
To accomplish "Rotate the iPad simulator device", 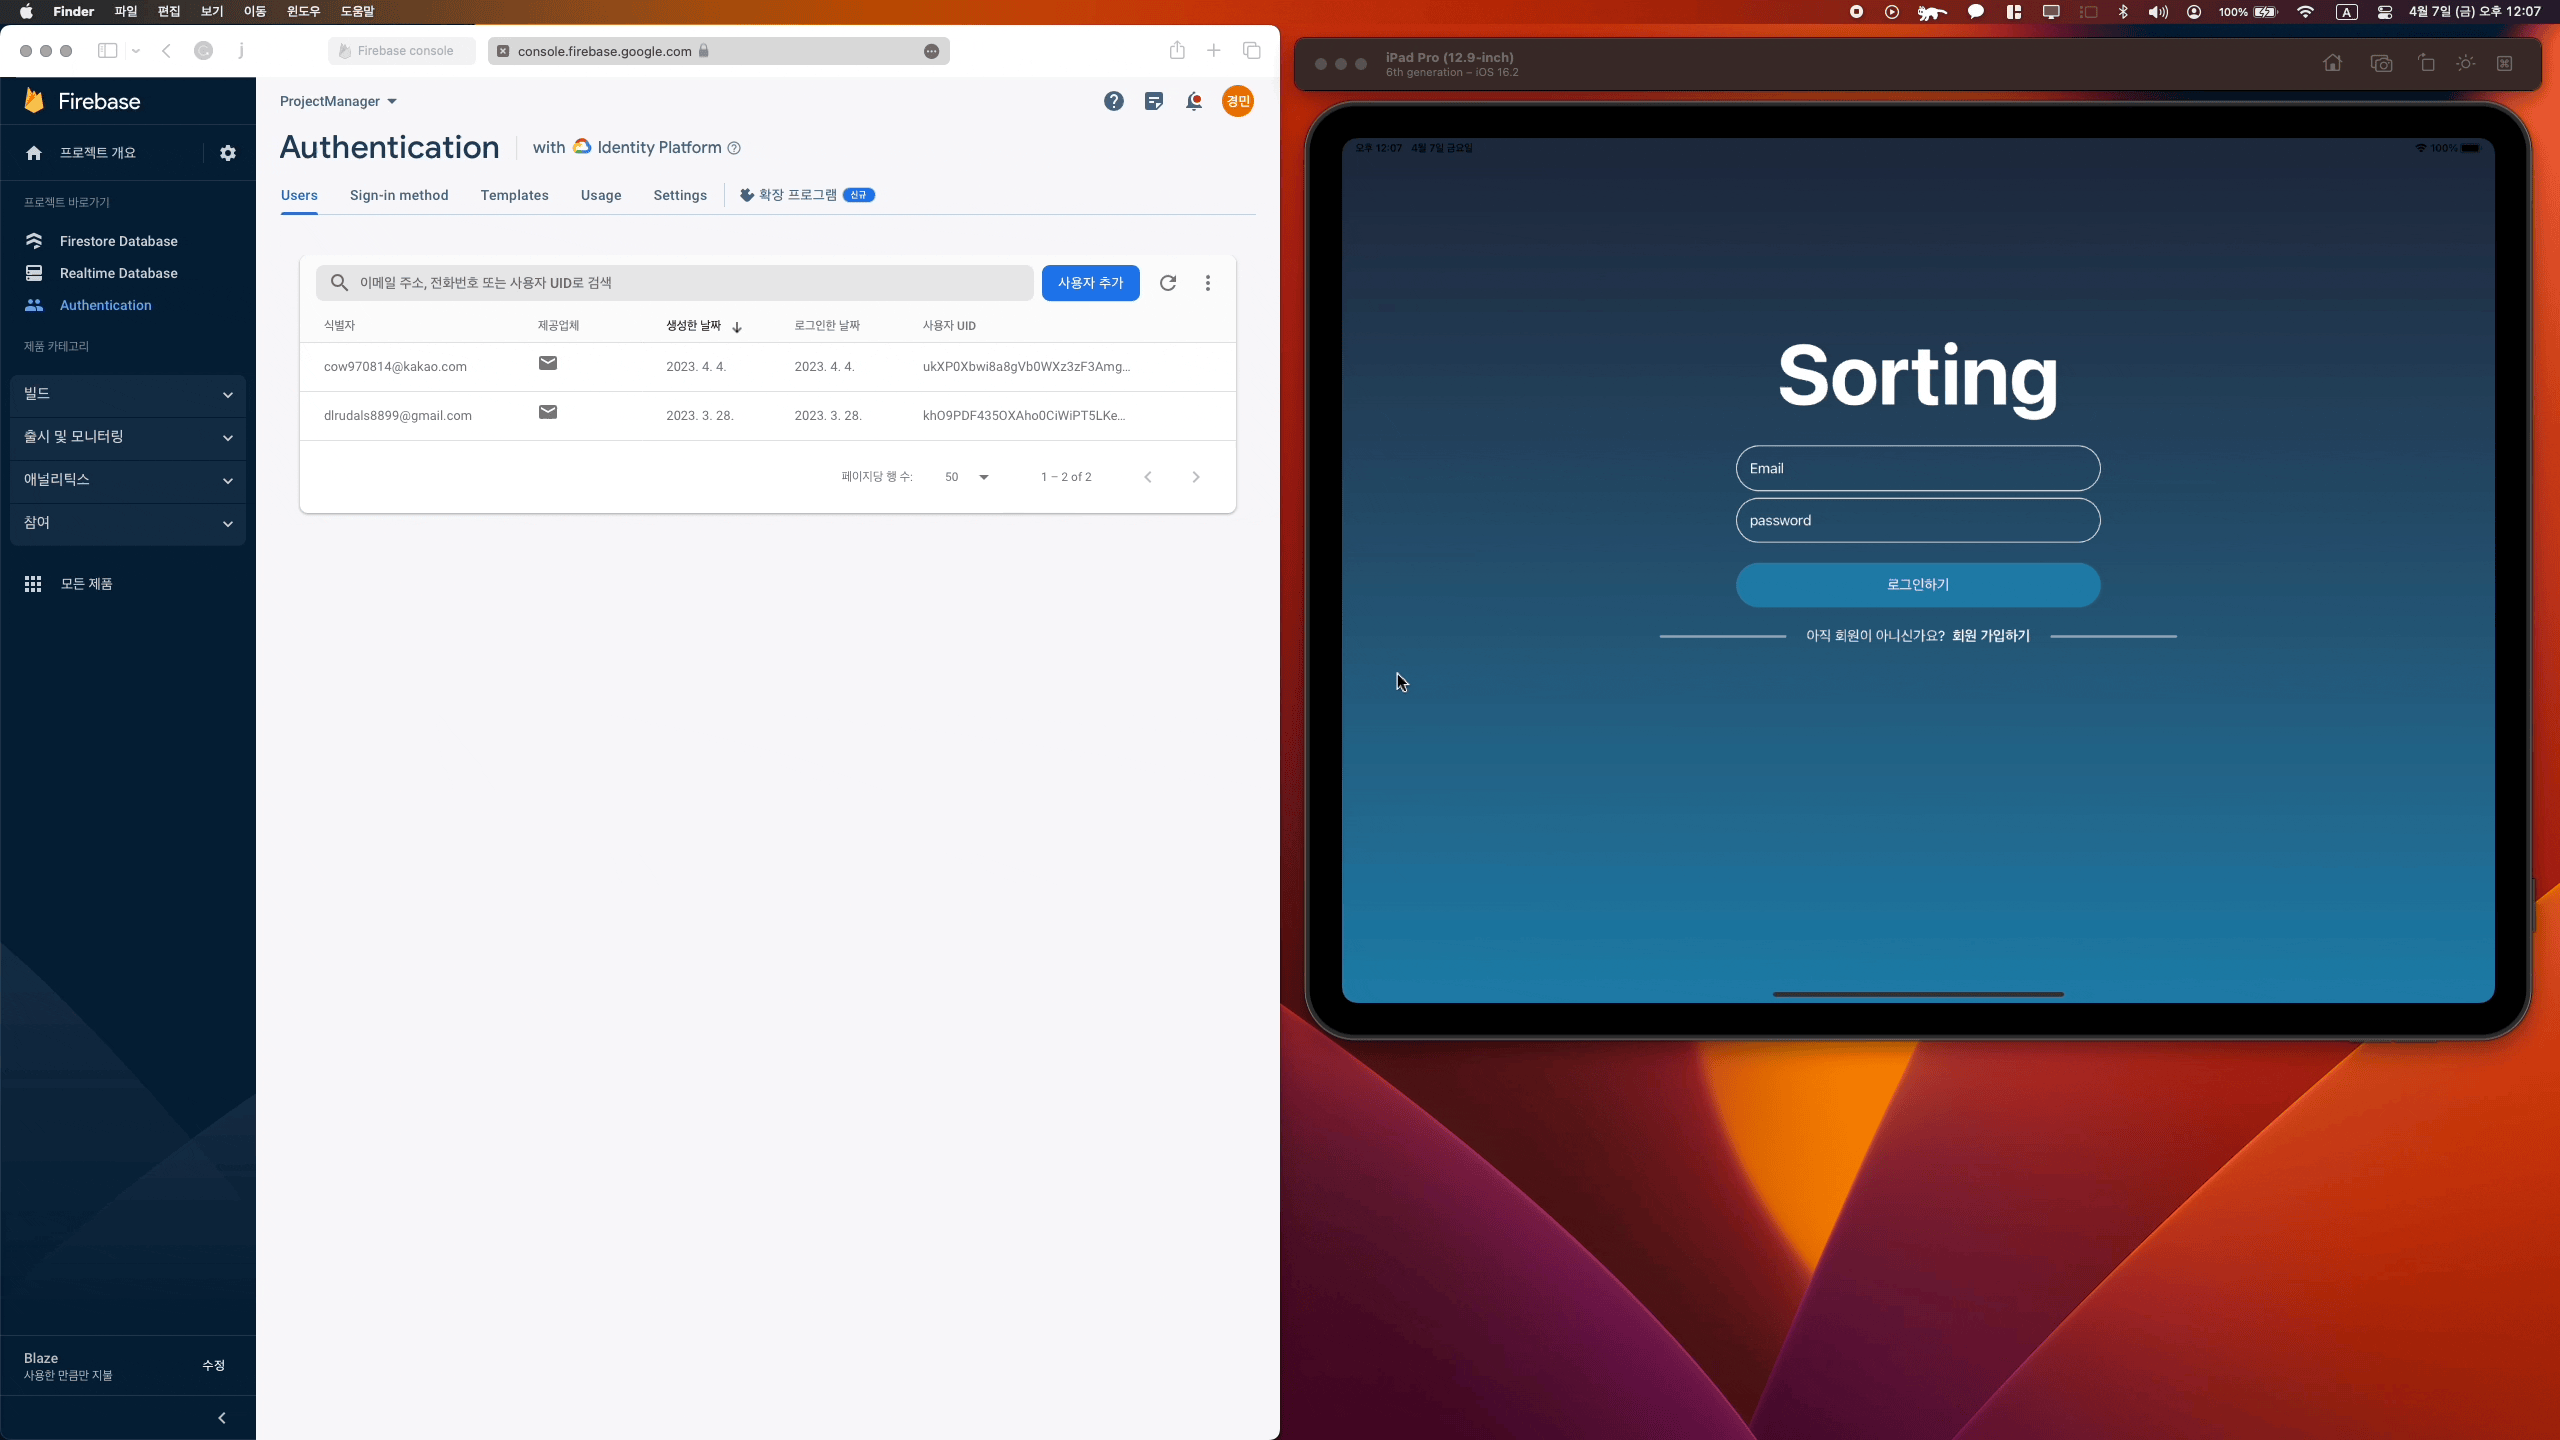I will click(x=2426, y=64).
